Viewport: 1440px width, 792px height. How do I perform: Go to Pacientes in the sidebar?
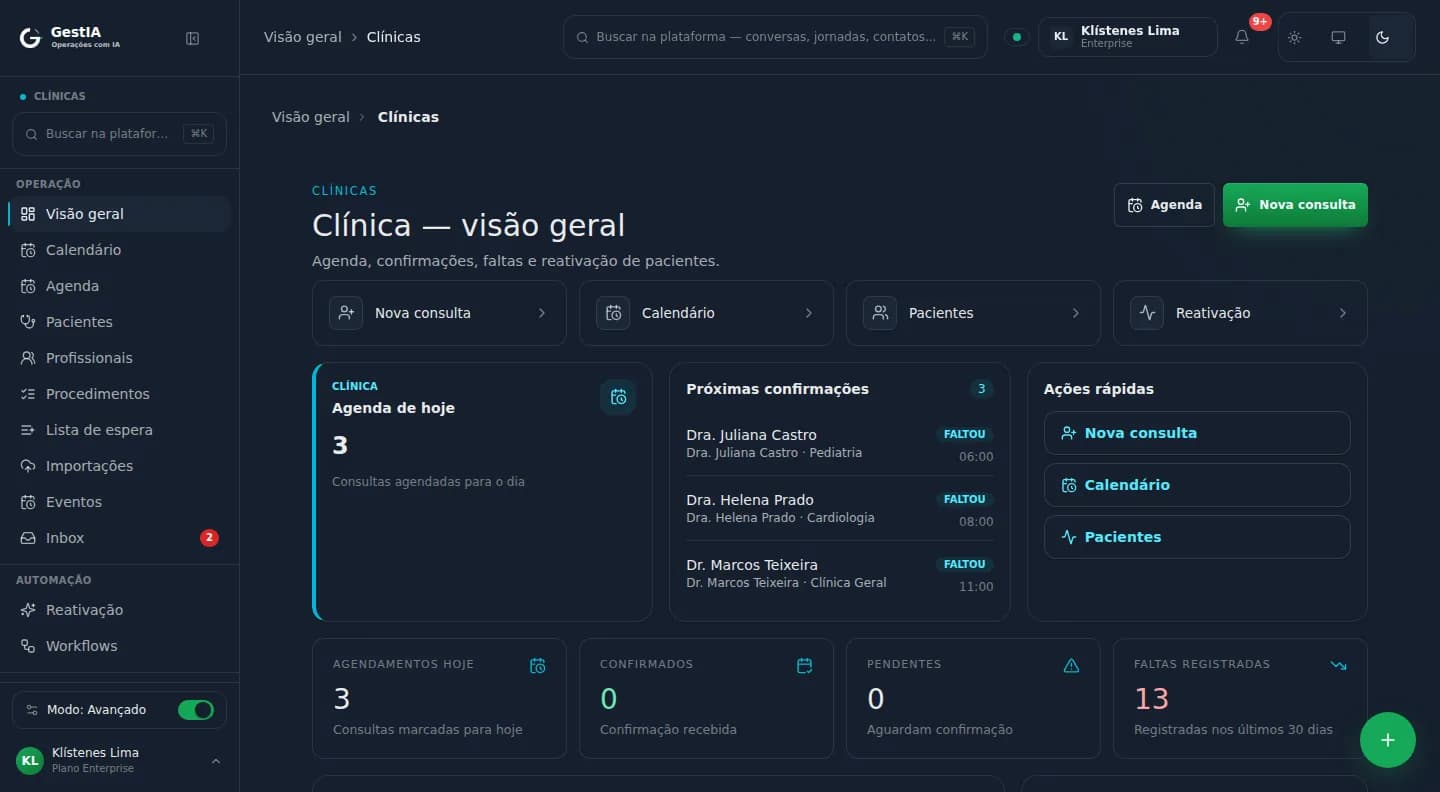coord(119,322)
